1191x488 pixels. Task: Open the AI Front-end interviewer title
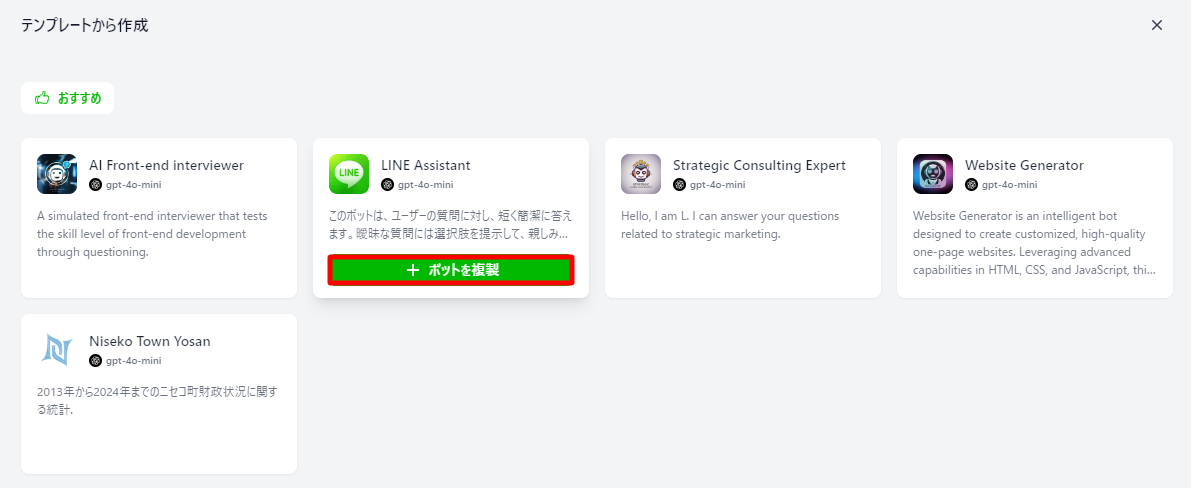tap(166, 165)
